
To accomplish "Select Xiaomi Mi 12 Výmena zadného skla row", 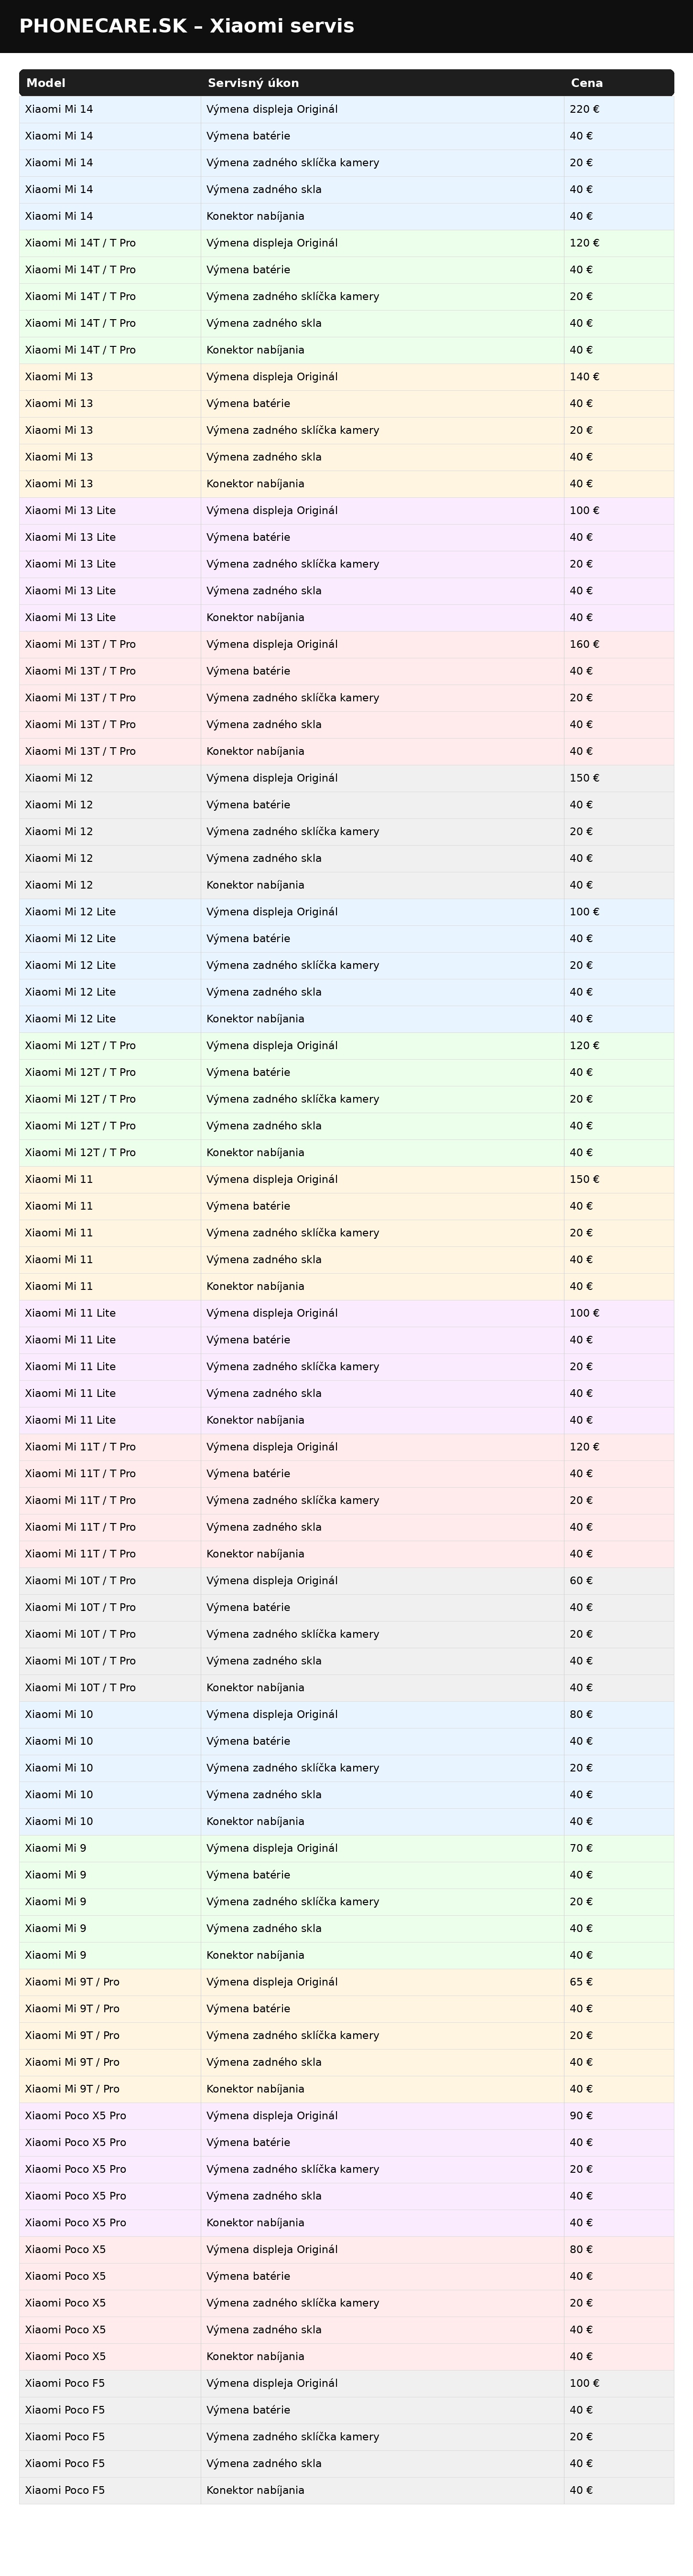I will [346, 858].
